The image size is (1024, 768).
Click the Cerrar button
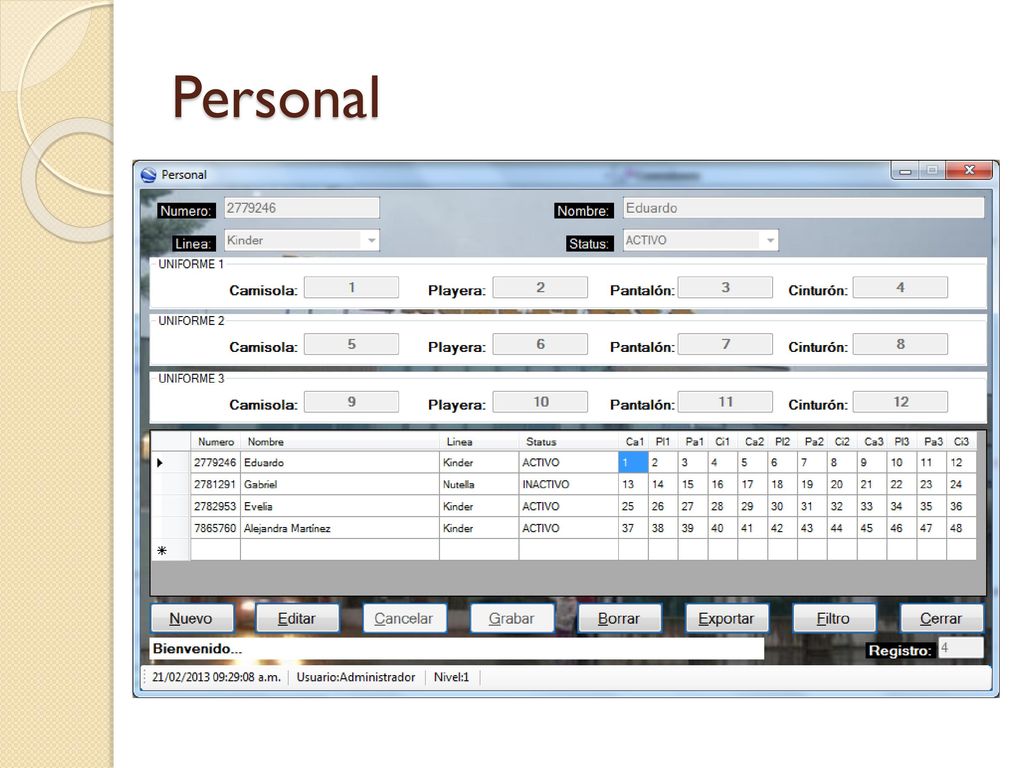(x=941, y=618)
